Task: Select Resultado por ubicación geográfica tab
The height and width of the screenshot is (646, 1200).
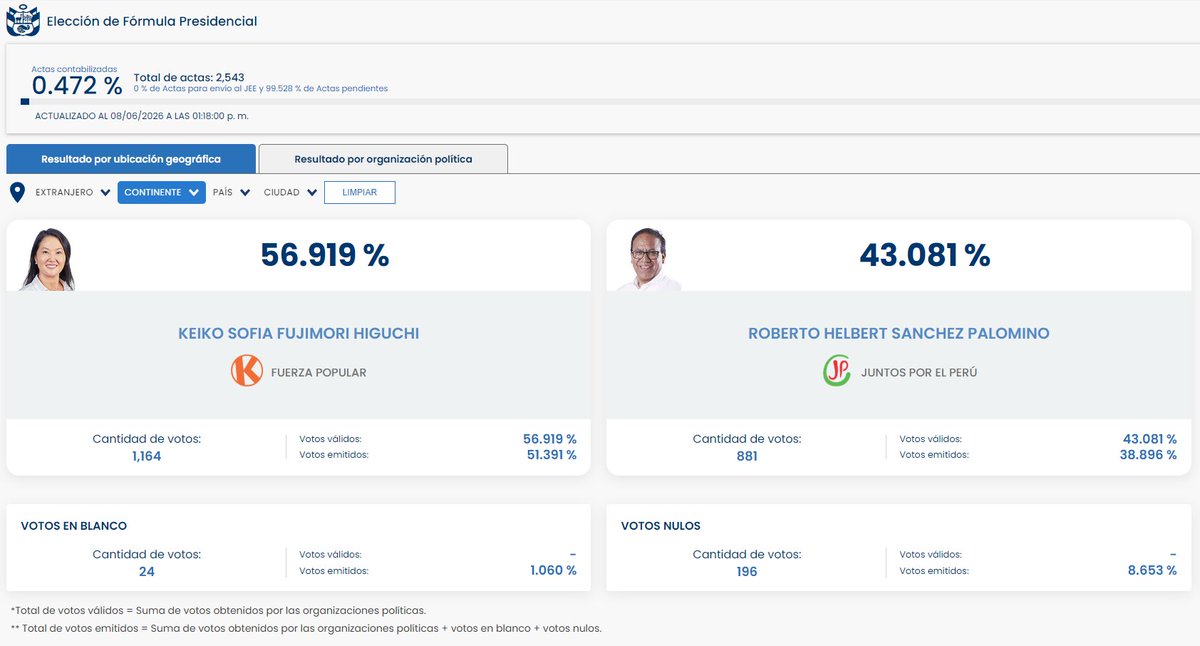Action: coord(131,159)
